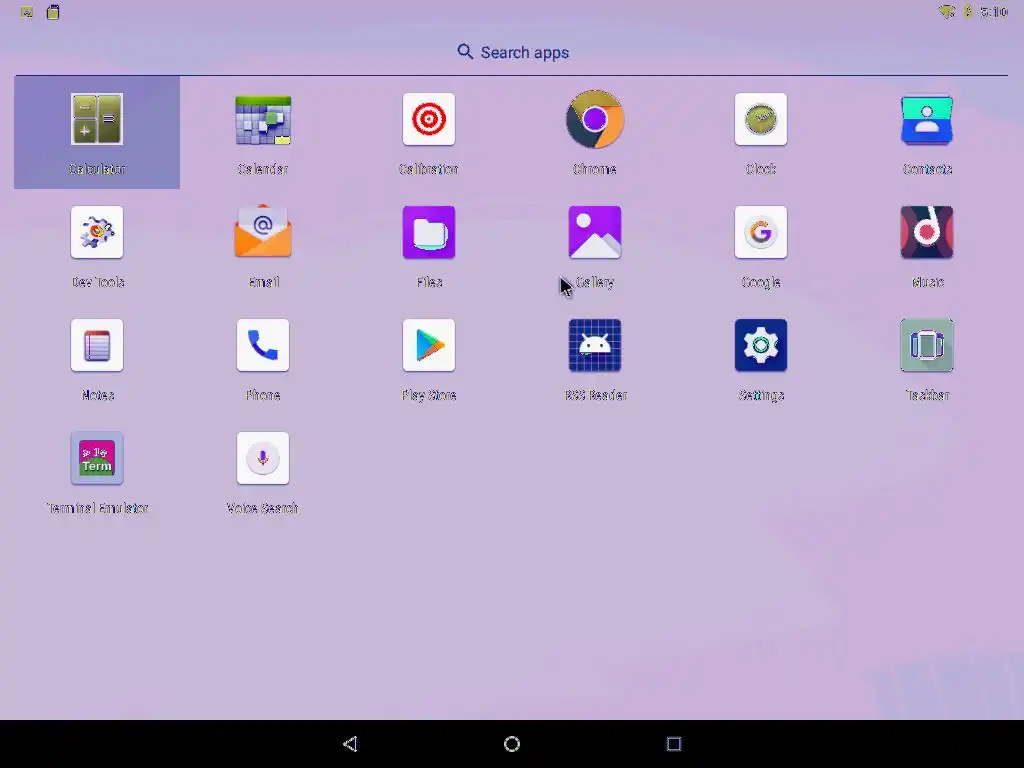The image size is (1024, 768).
Task: Tap the Home navigation button
Action: 512,744
